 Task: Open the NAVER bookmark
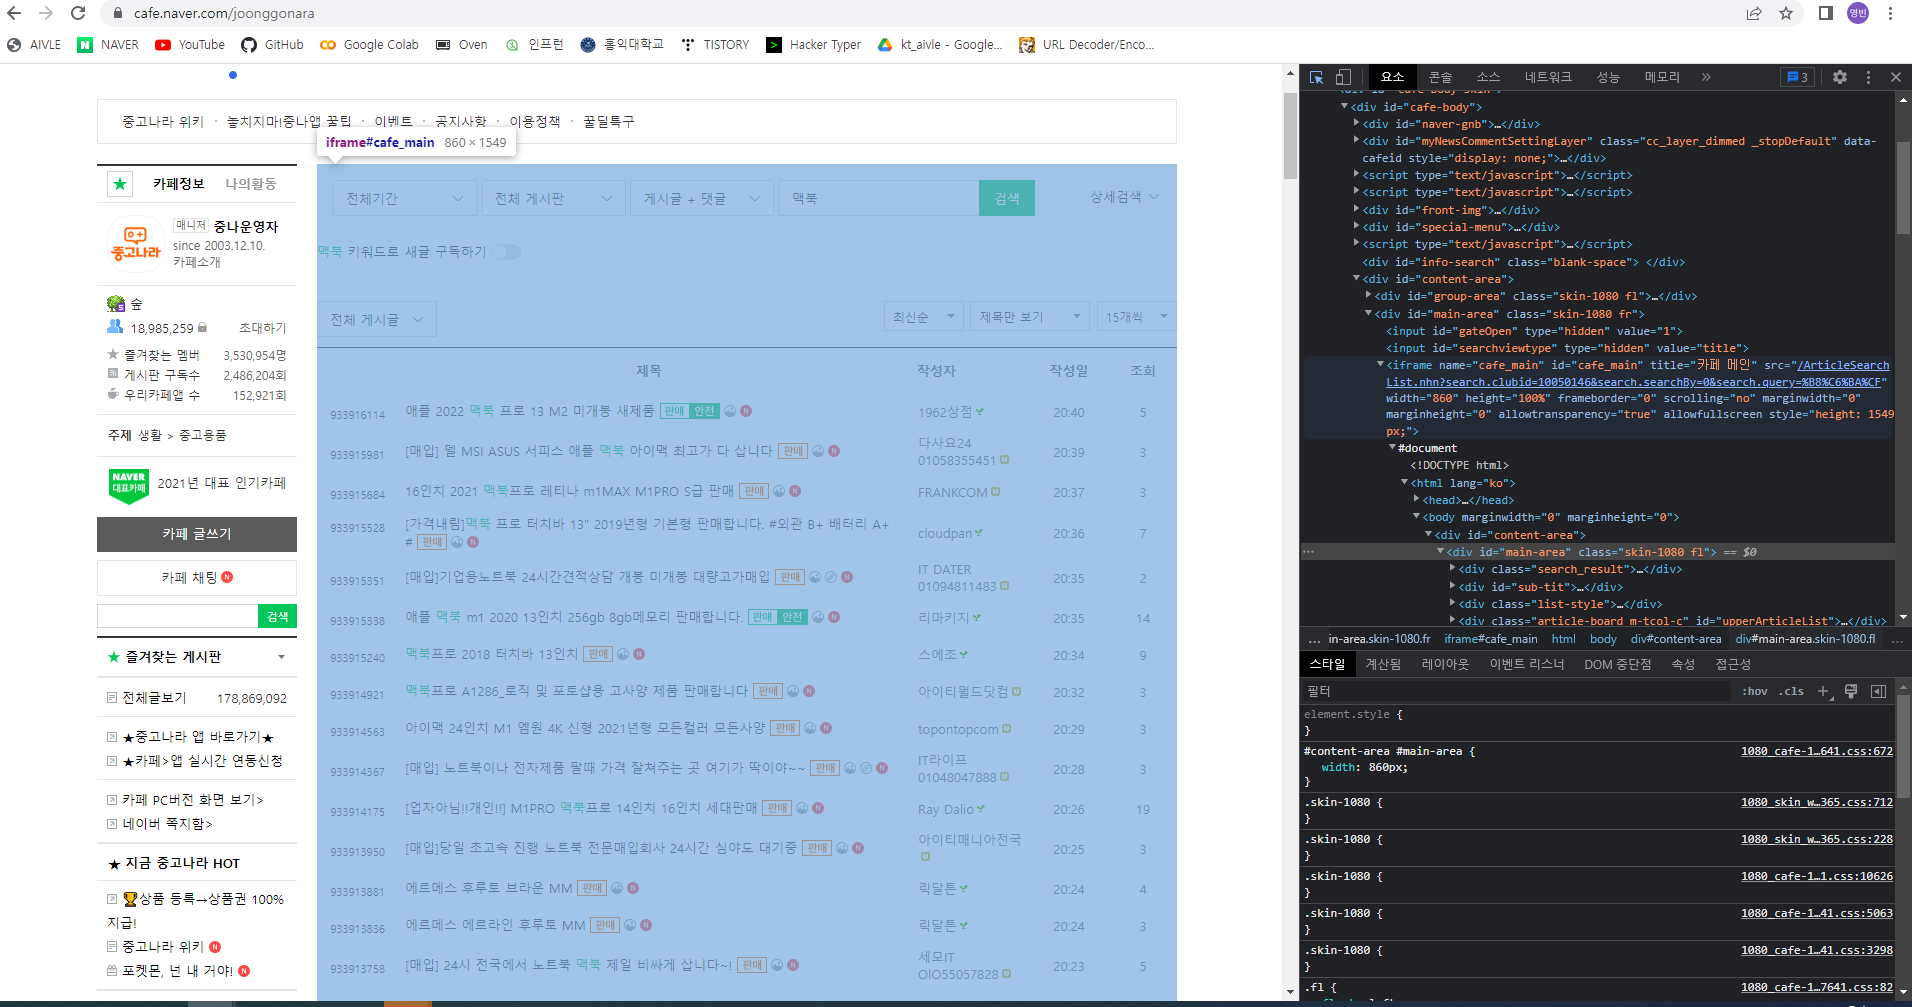click(108, 45)
